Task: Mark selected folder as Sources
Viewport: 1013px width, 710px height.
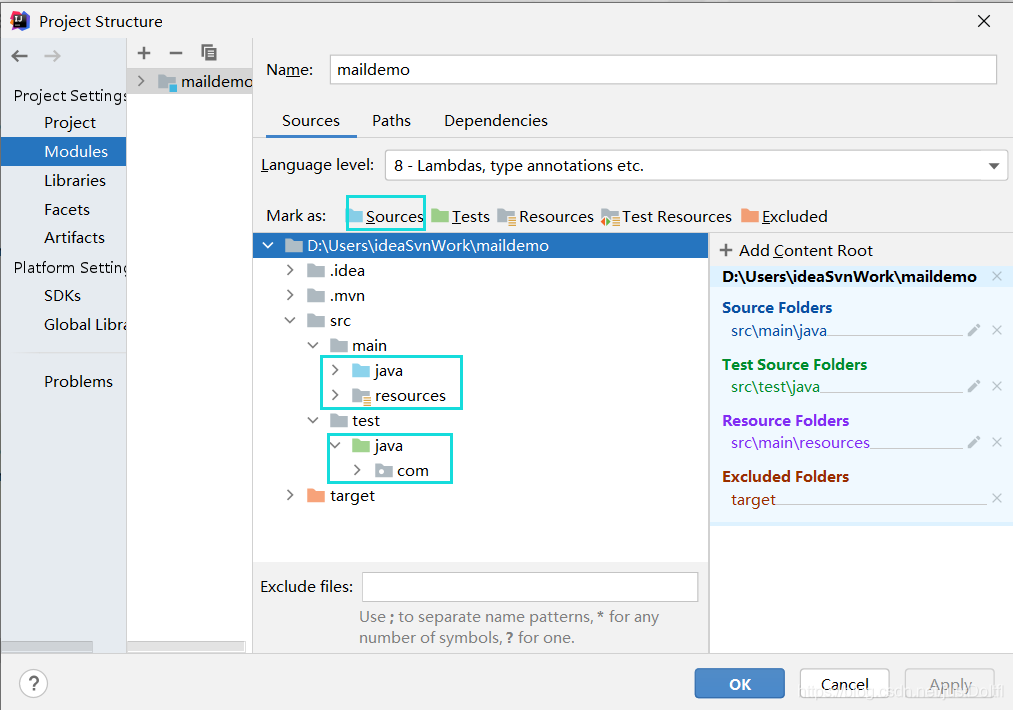Action: (x=386, y=216)
